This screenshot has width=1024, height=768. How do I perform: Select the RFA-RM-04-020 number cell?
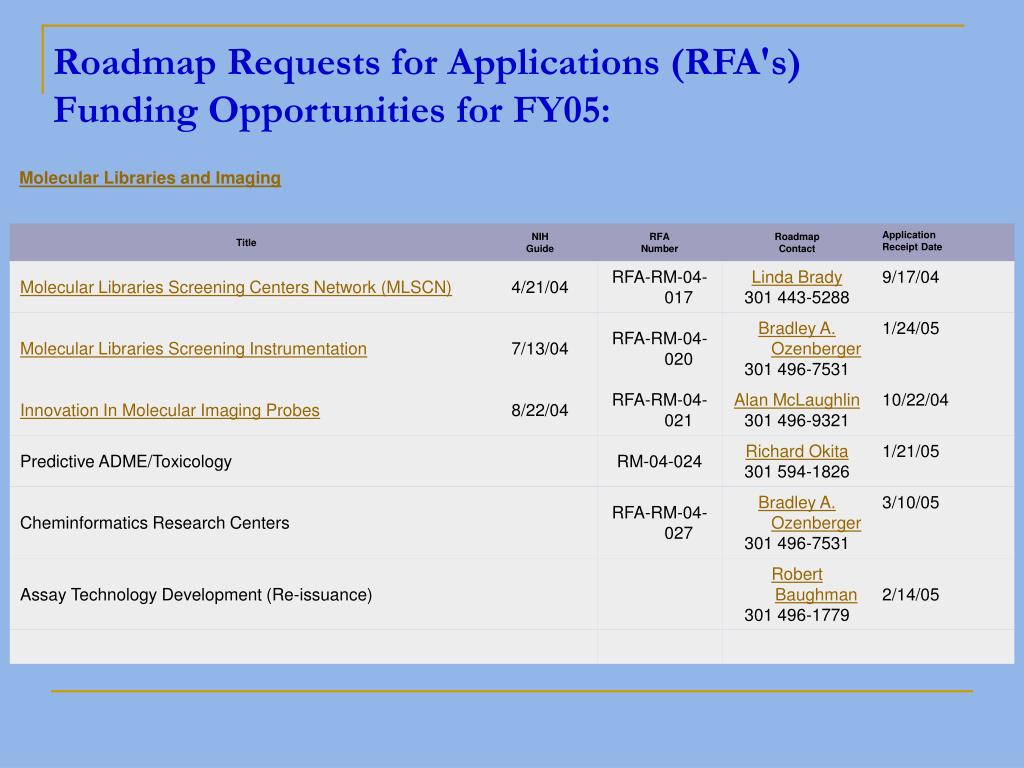coord(660,349)
